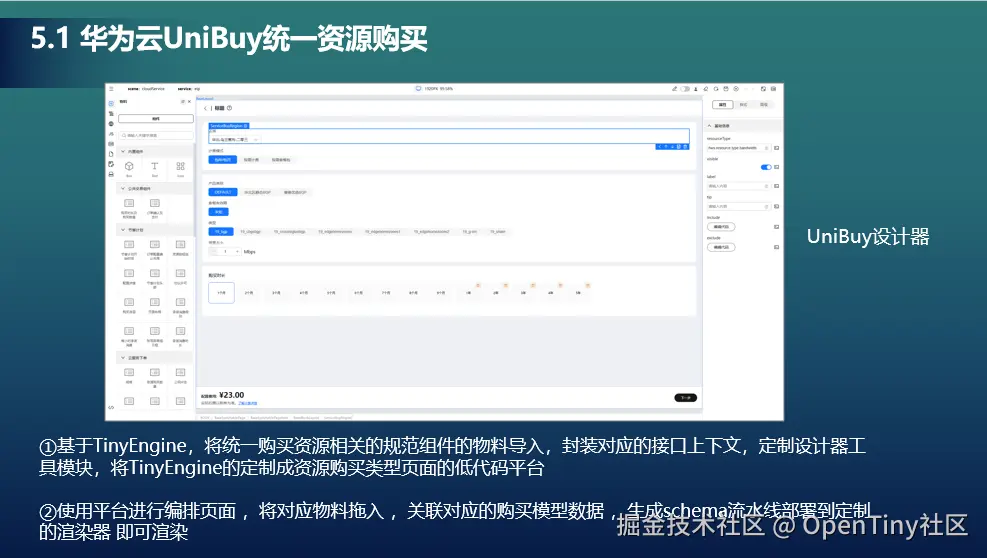Collapse the last component section in materials panel

[123, 358]
